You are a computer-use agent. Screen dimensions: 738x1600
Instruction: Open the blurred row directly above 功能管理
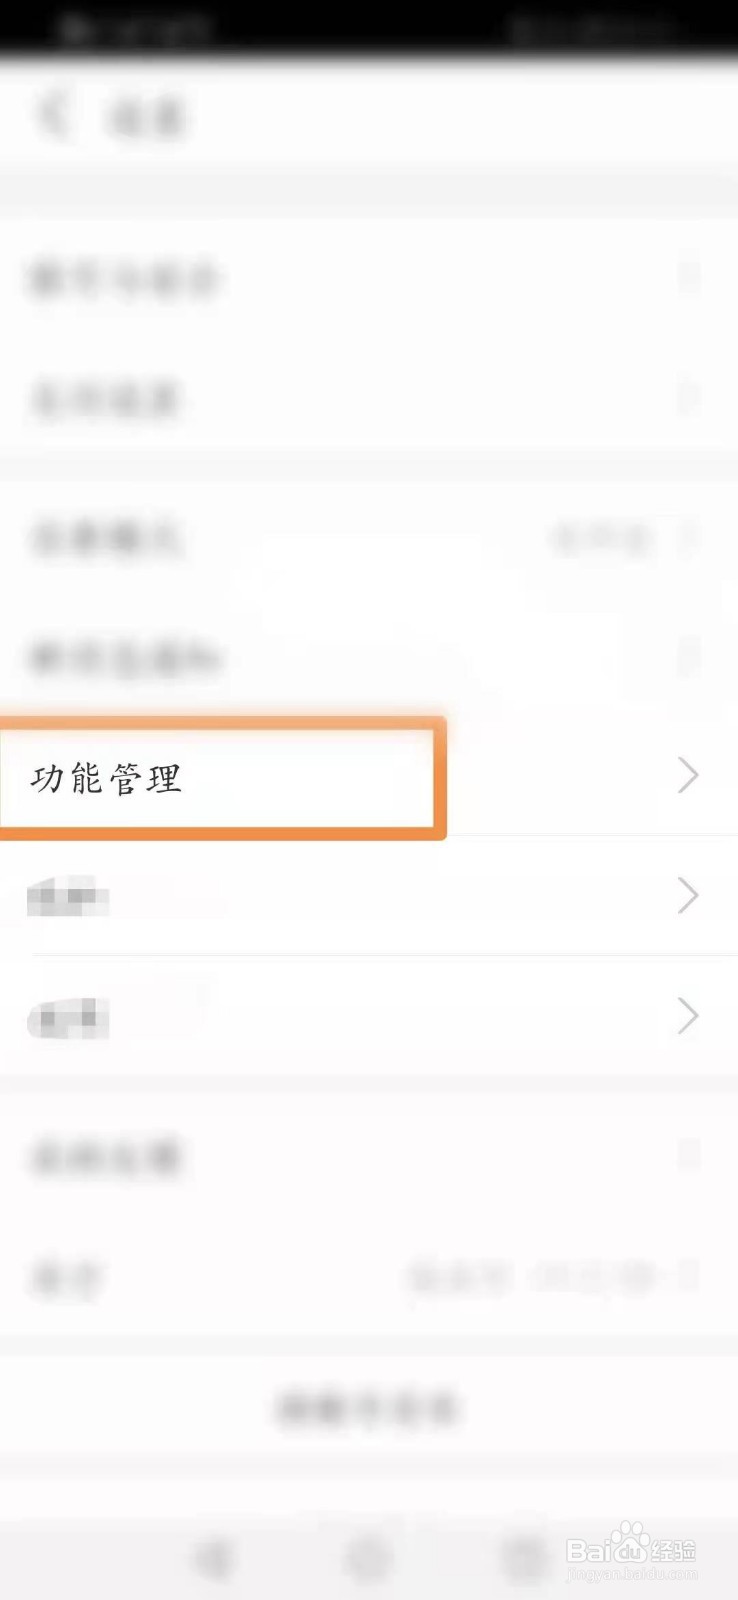(369, 658)
